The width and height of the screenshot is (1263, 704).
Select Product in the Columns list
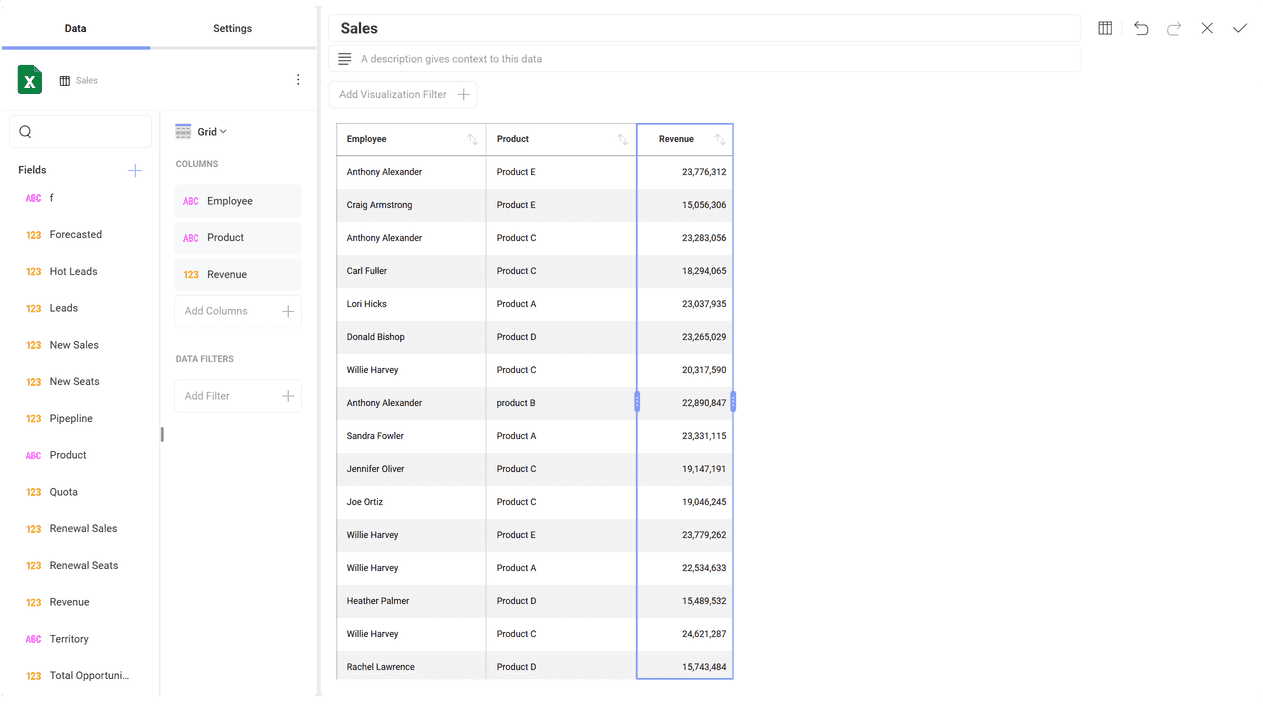click(238, 238)
